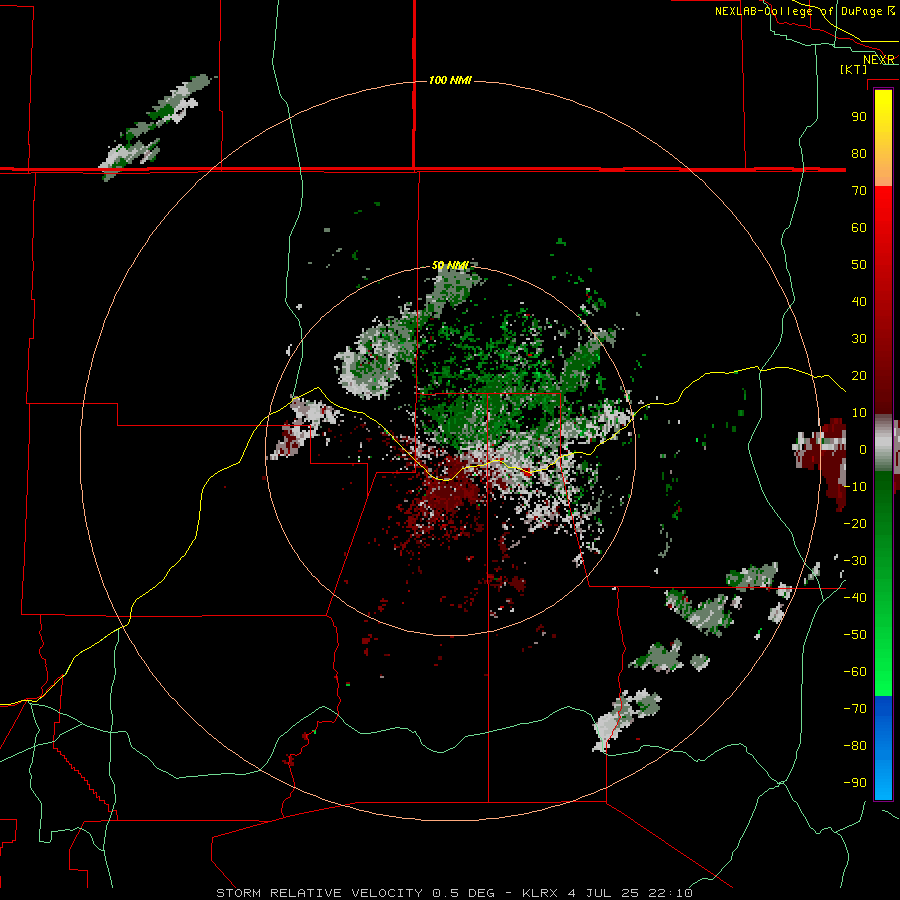This screenshot has height=900, width=900.
Task: Click the -80 value on velocity scale
Action: point(855,746)
